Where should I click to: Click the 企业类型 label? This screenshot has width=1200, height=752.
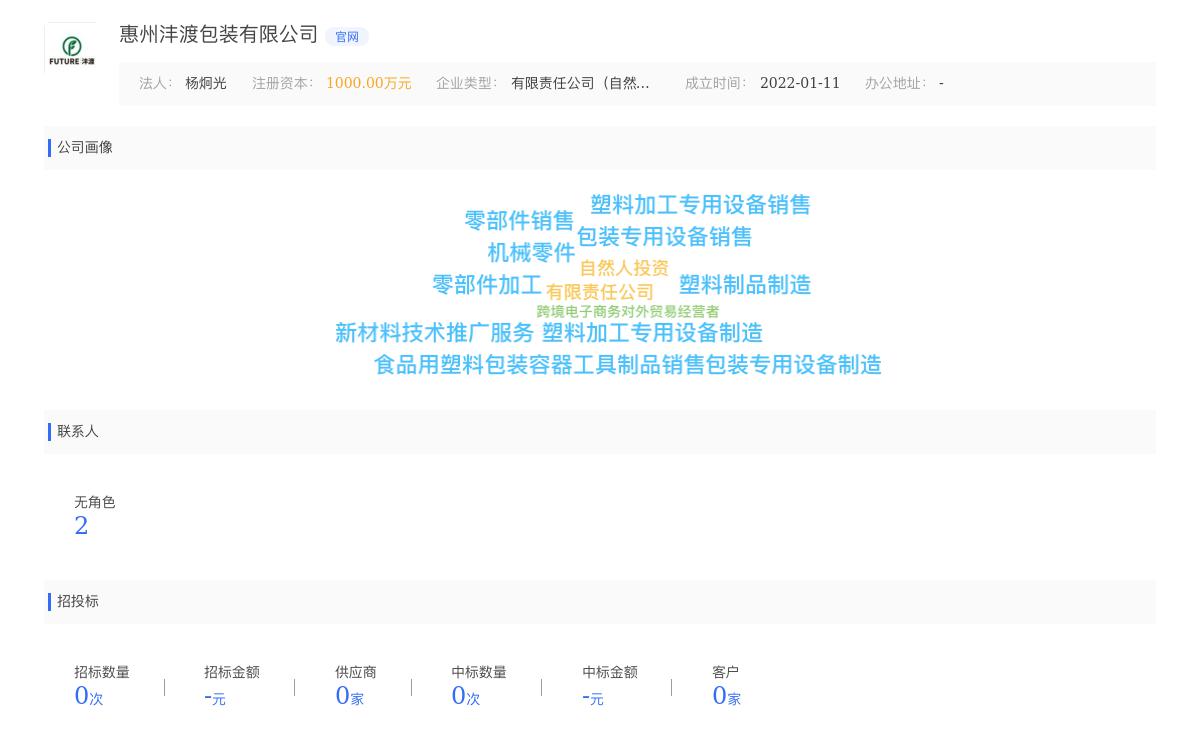(x=467, y=84)
